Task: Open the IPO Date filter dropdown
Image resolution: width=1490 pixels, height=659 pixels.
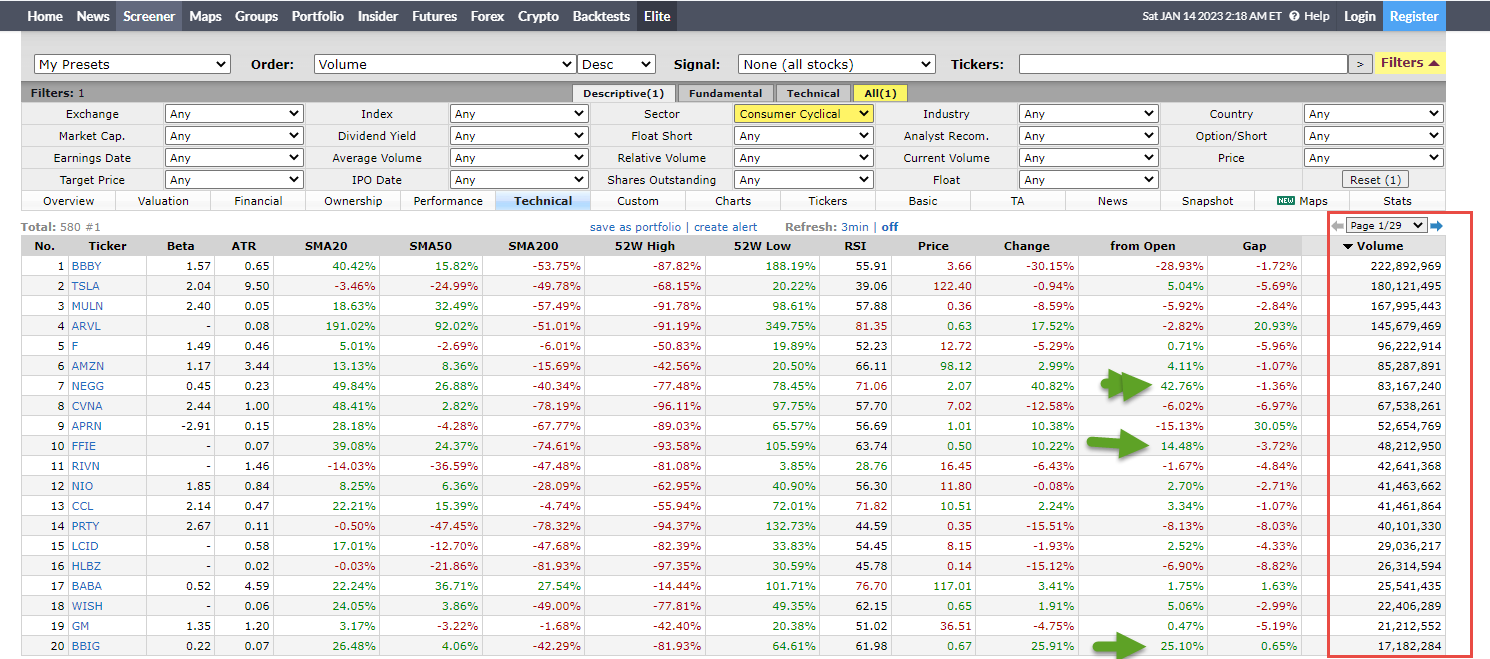Action: 519,180
